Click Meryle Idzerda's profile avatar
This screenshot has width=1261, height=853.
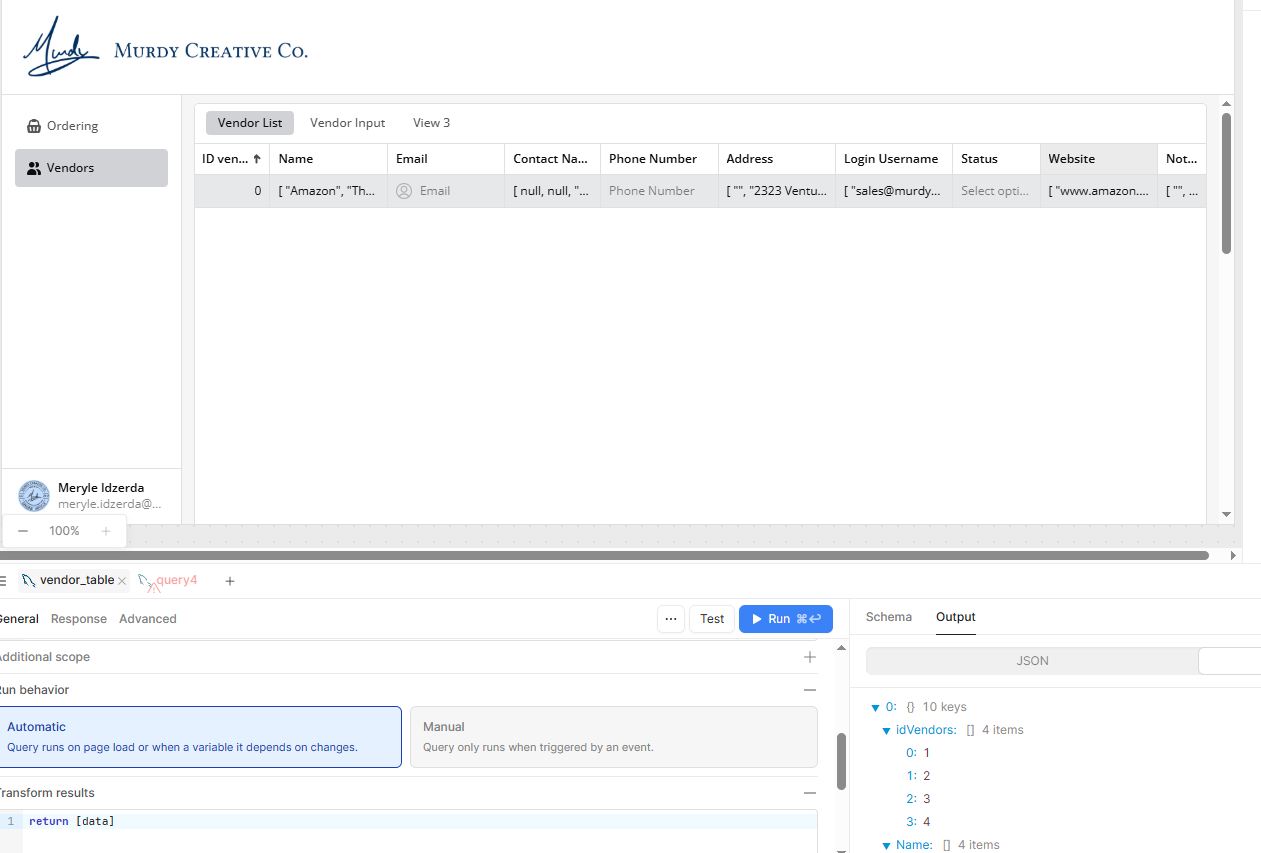[x=34, y=495]
